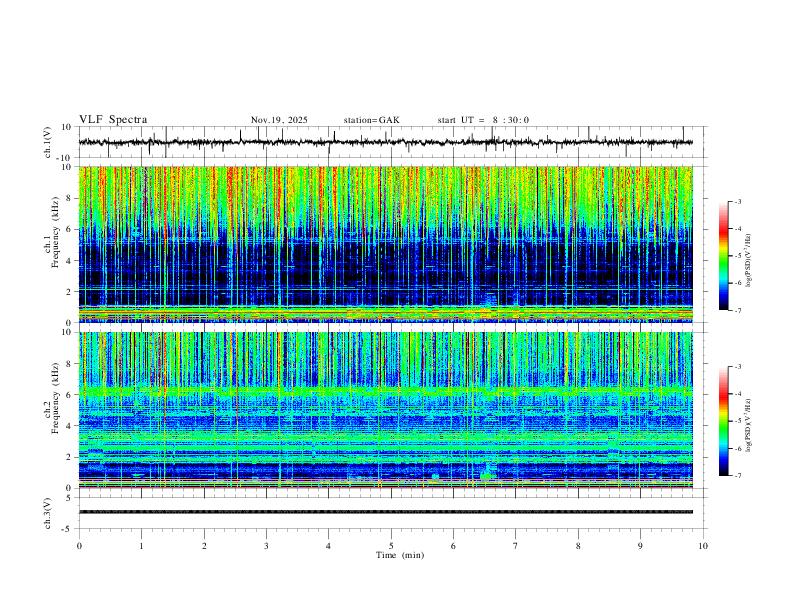Click the Nov.19, 2025 date label

coord(279,120)
